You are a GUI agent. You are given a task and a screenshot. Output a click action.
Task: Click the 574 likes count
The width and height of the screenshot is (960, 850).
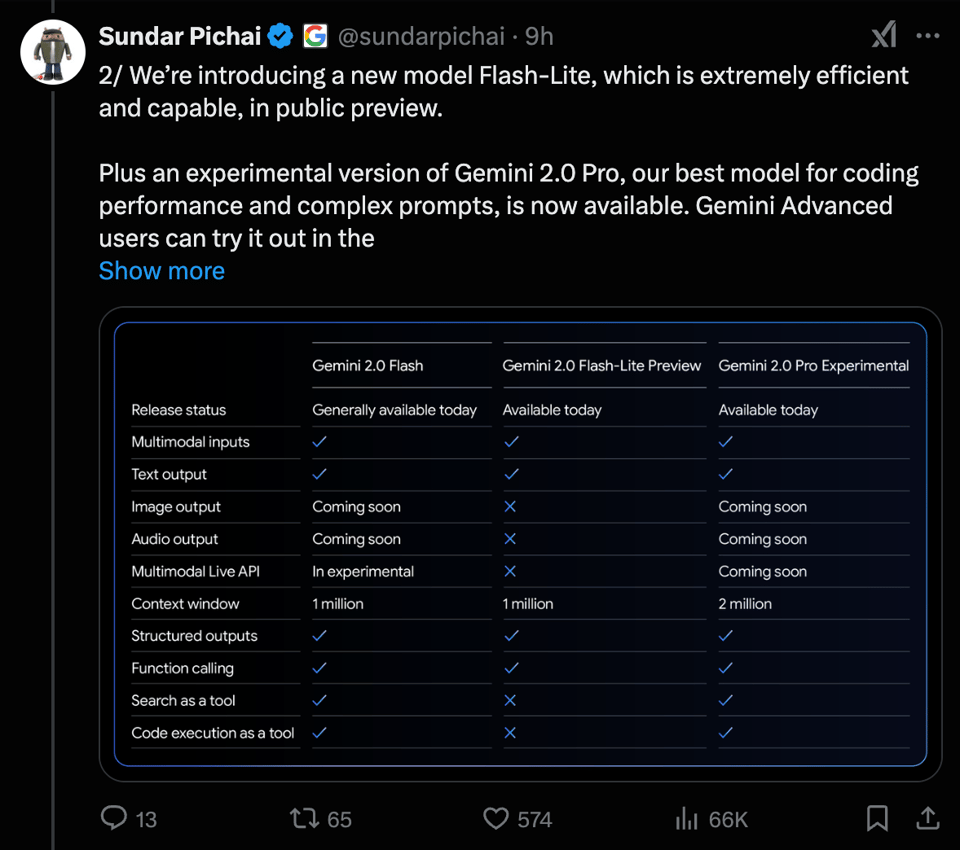[x=535, y=820]
